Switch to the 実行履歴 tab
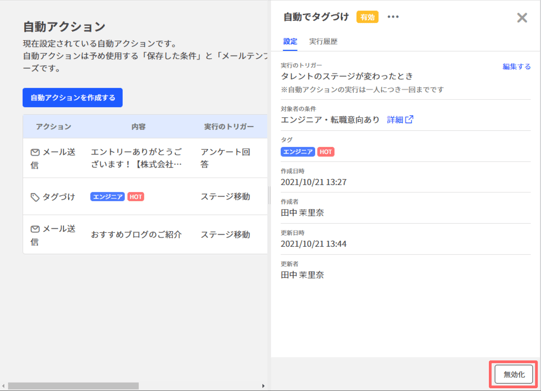The height and width of the screenshot is (391, 541). pos(323,42)
